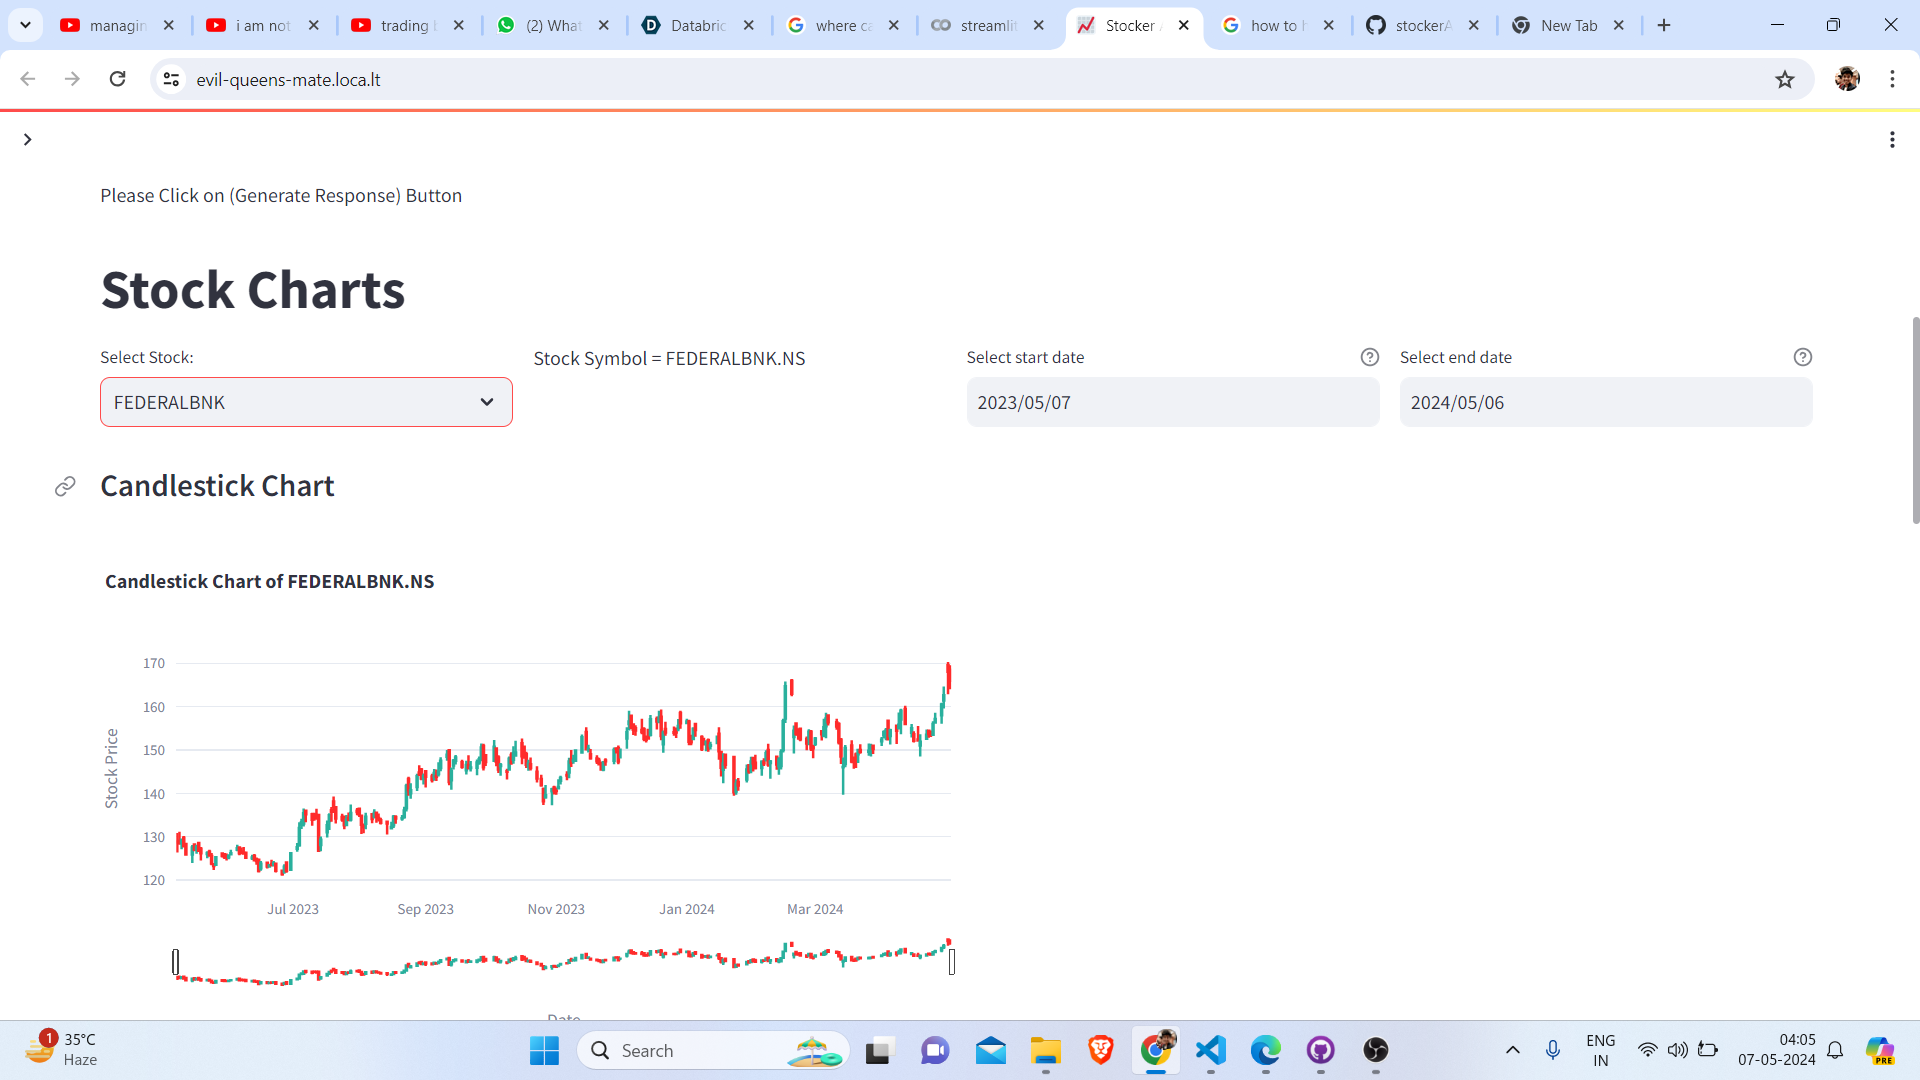Open the Streamlit three-dot app menu
This screenshot has width=1920, height=1080.
[1891, 140]
